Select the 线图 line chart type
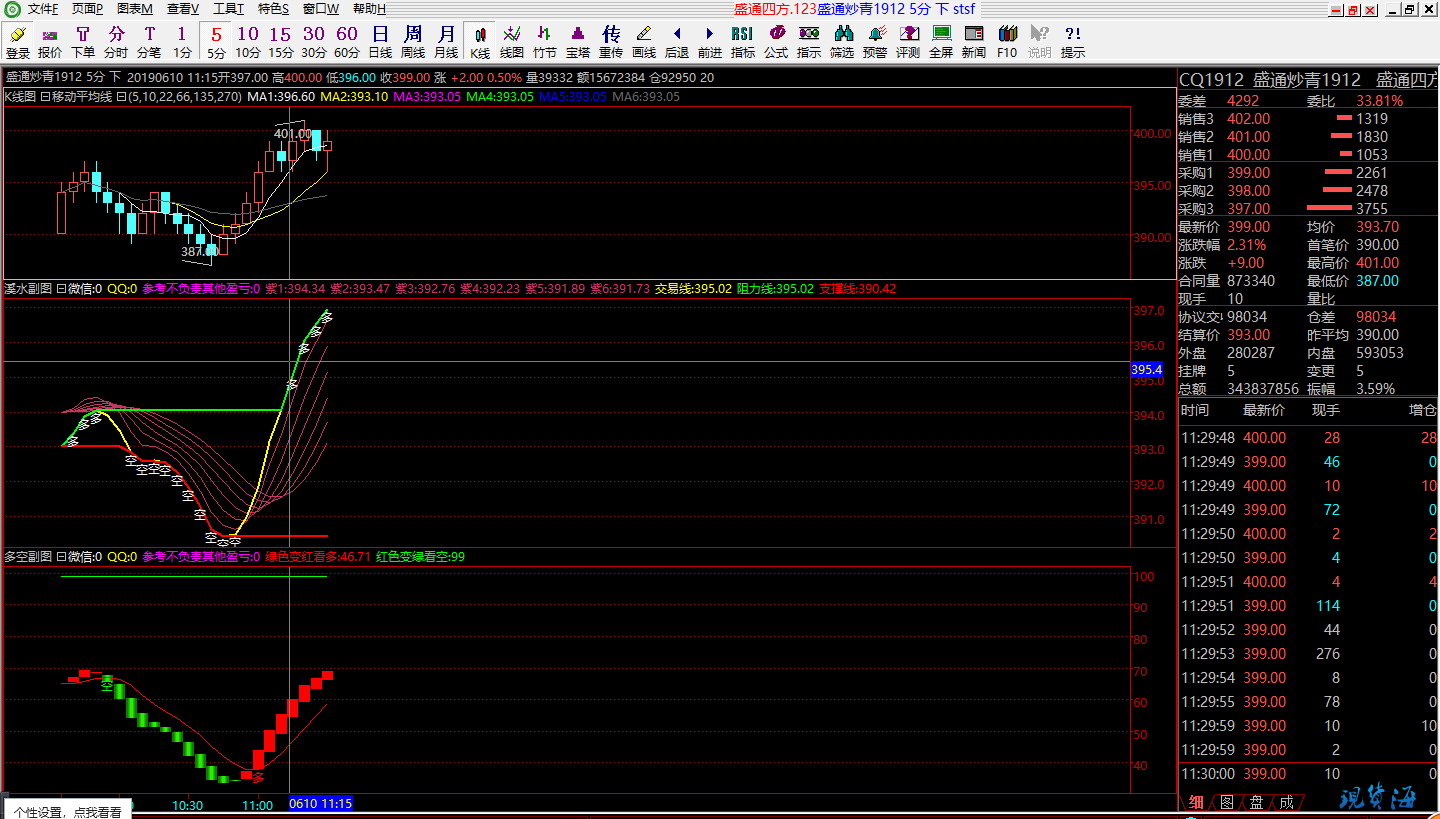 click(512, 42)
